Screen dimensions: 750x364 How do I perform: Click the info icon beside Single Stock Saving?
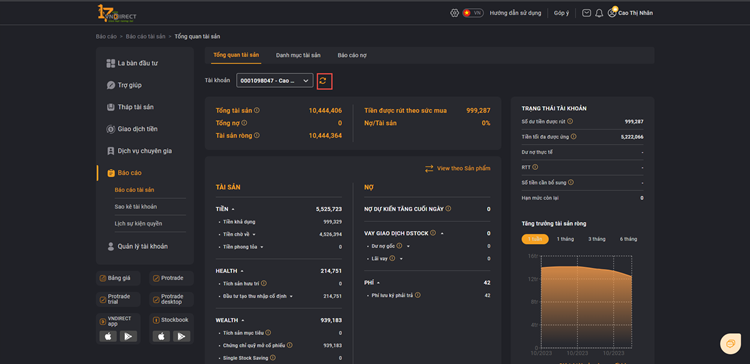[272, 357]
